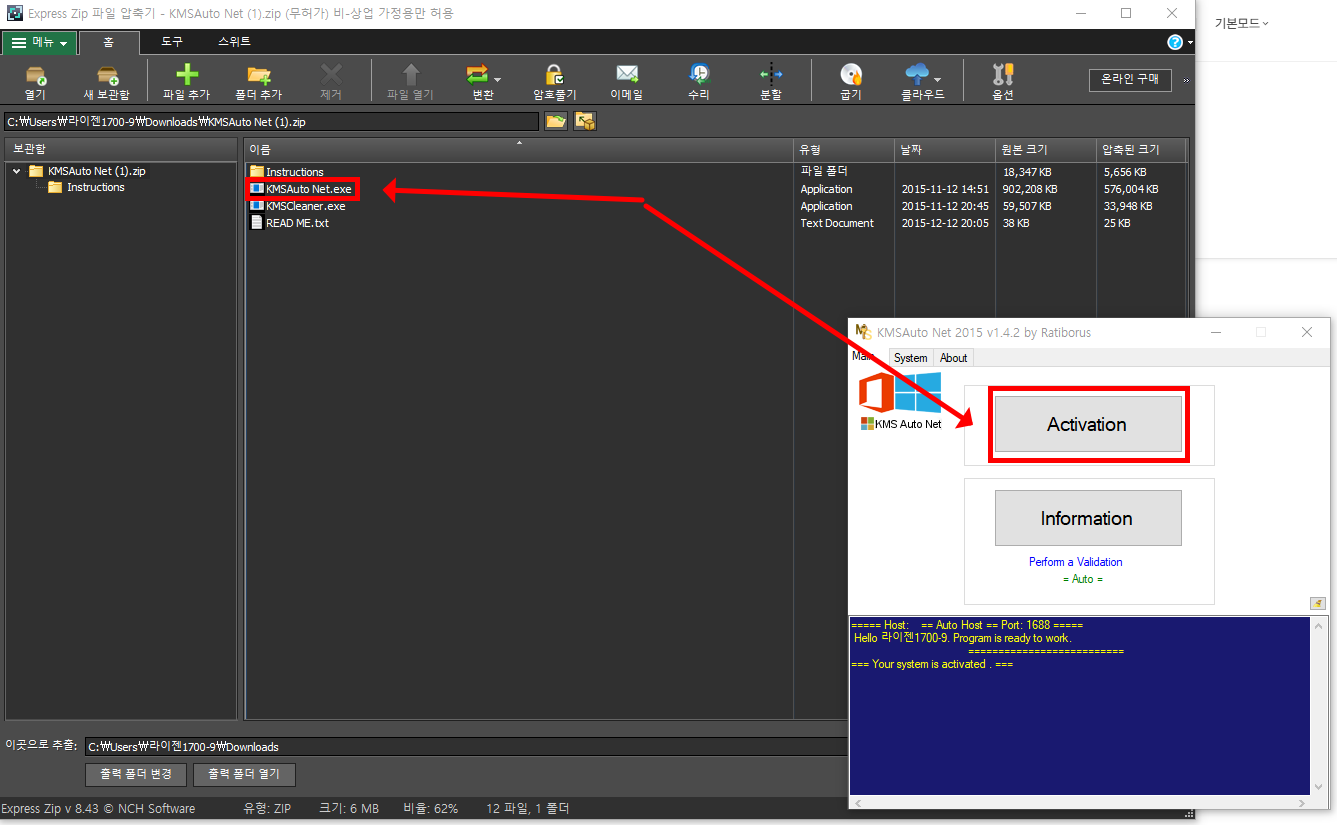Click the 출력 폴더 열기 button
The image size is (1337, 825).
245,774
